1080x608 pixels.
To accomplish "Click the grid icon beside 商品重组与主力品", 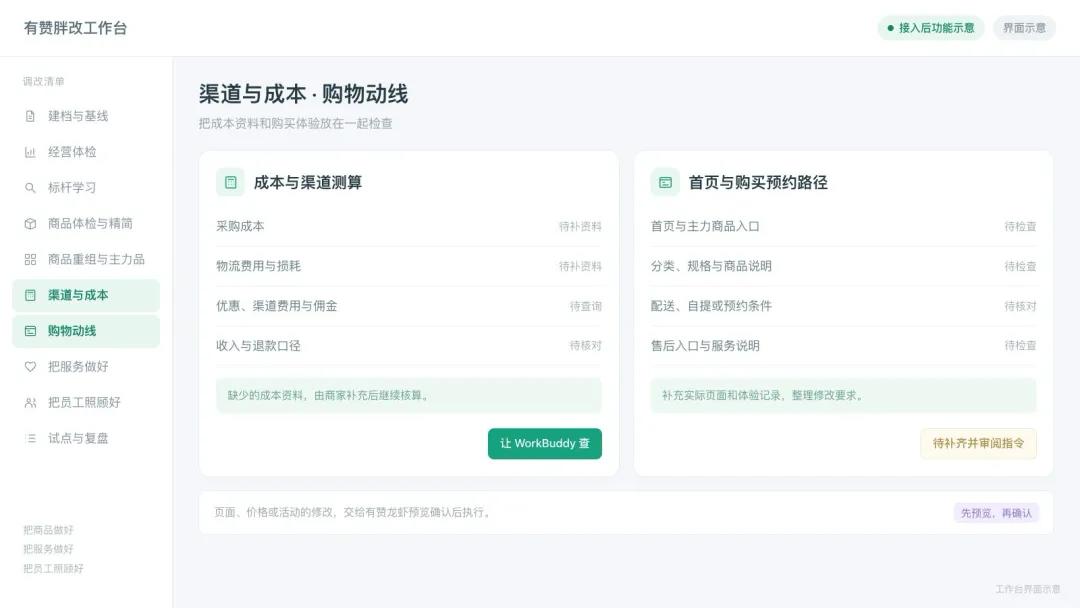I will (30, 260).
